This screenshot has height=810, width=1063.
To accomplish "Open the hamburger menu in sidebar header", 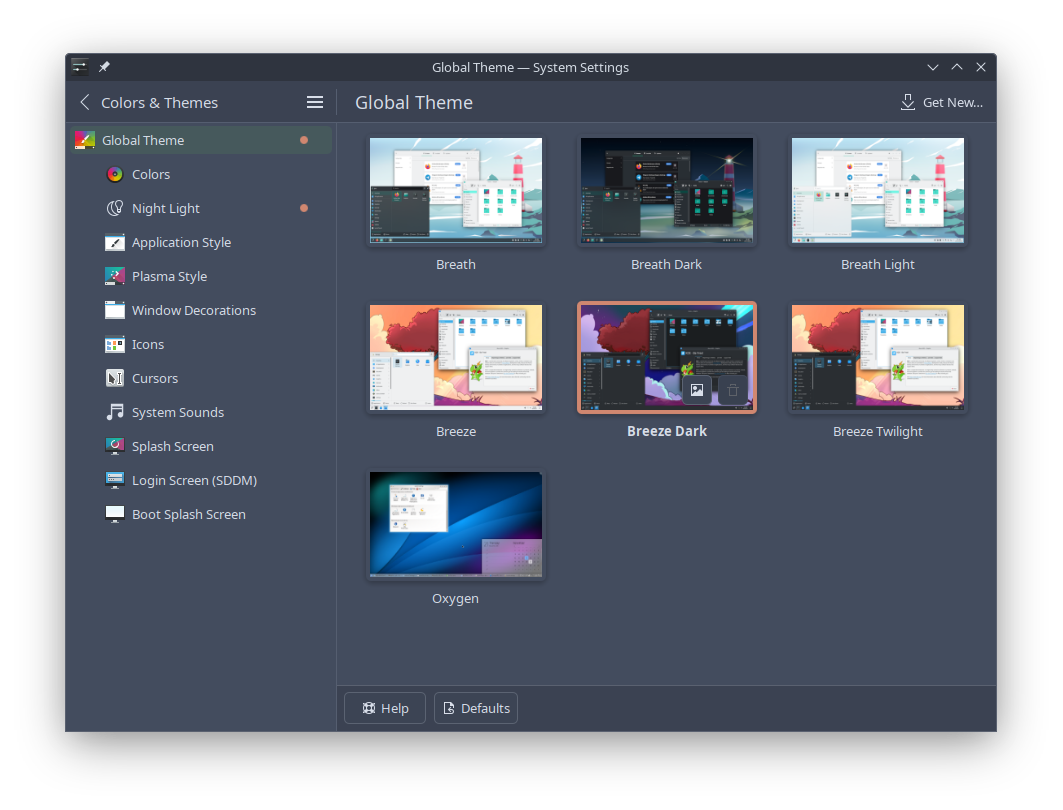I will click(x=315, y=102).
